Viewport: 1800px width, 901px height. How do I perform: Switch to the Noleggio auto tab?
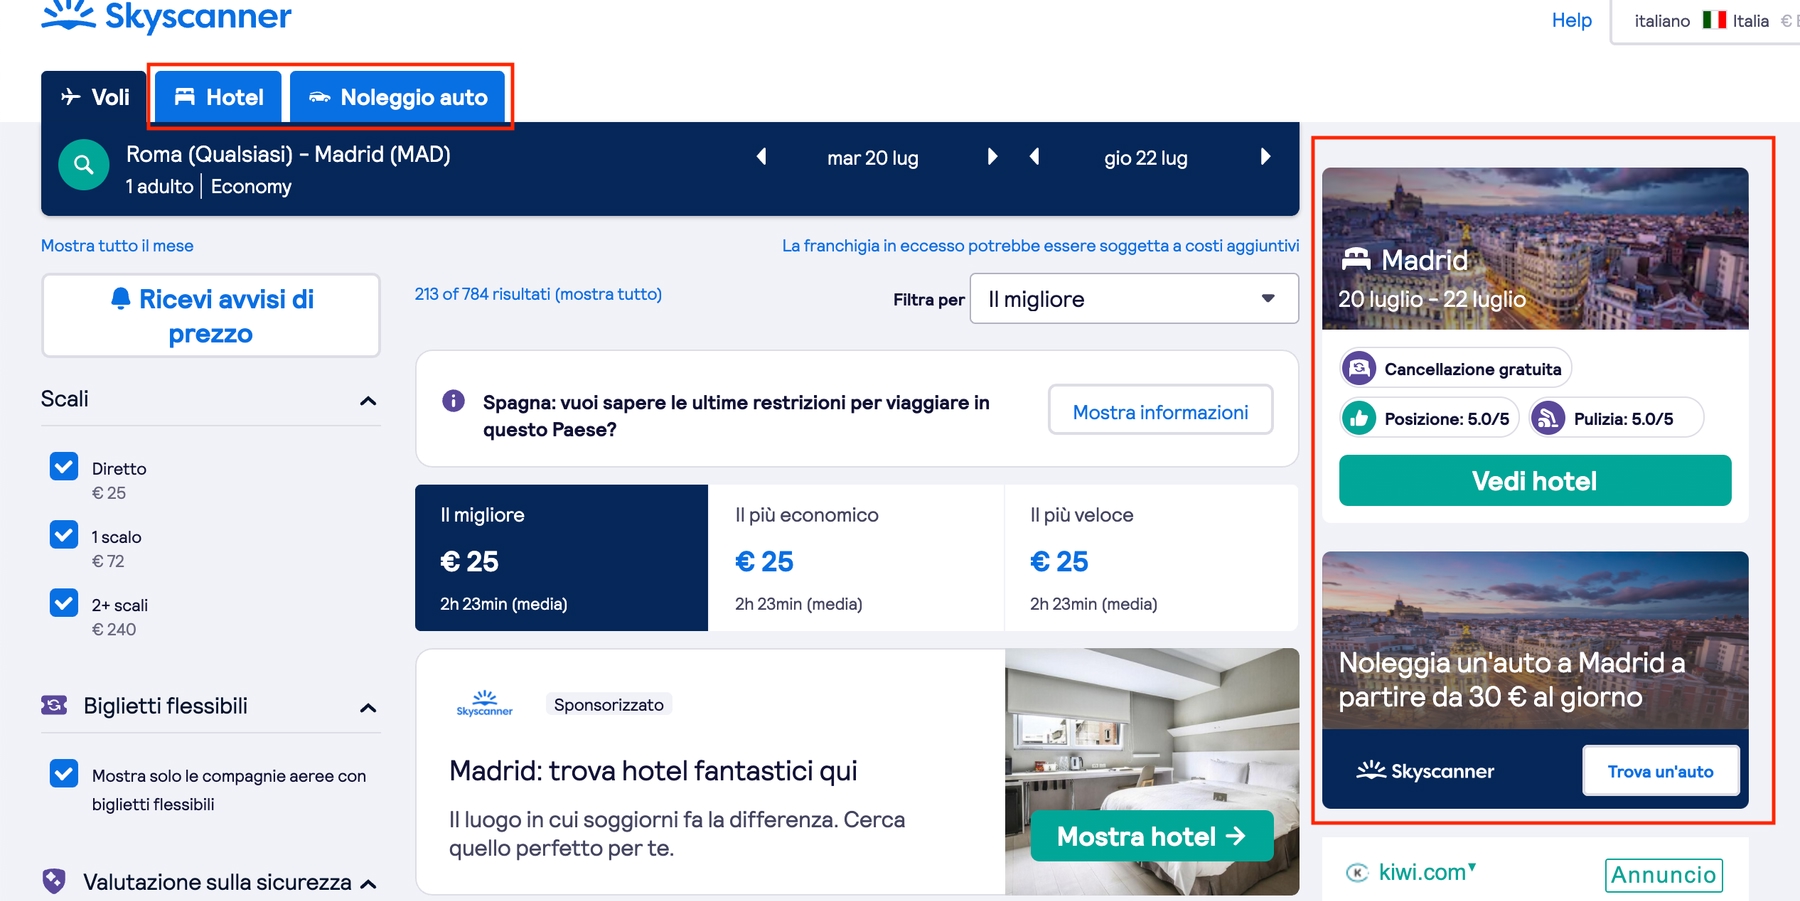coord(398,97)
